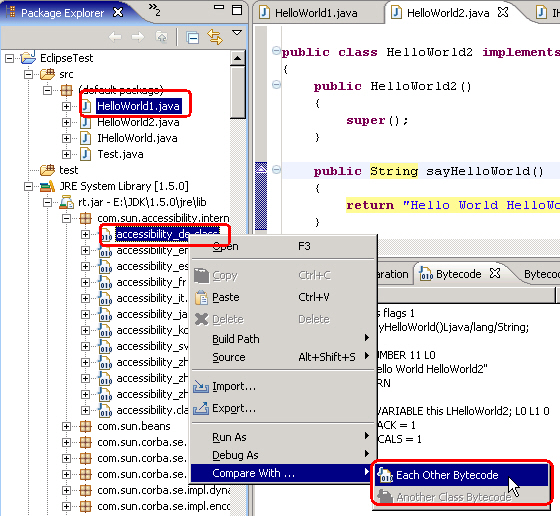Select com.sun.corba.se.impl.dyna package
Image resolution: width=560 pixels, height=516 pixels.
click(164, 490)
